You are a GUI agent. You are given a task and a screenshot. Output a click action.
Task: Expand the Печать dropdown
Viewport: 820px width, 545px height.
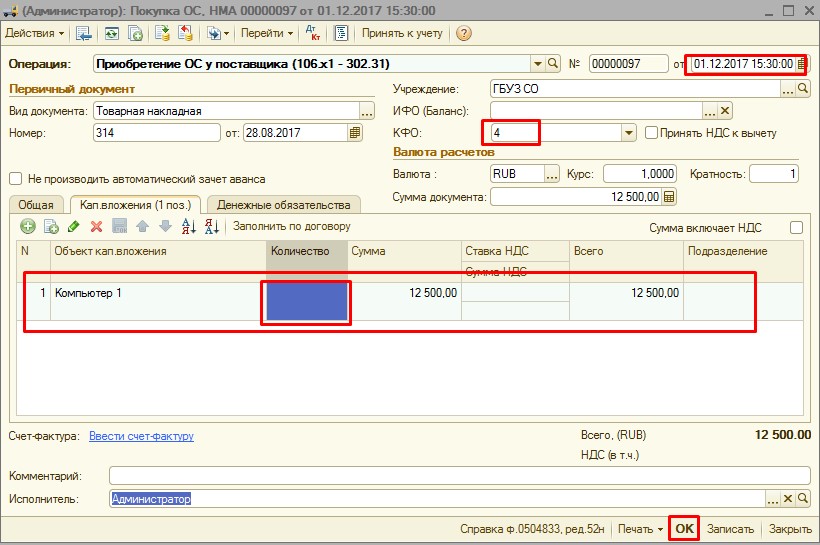641,528
